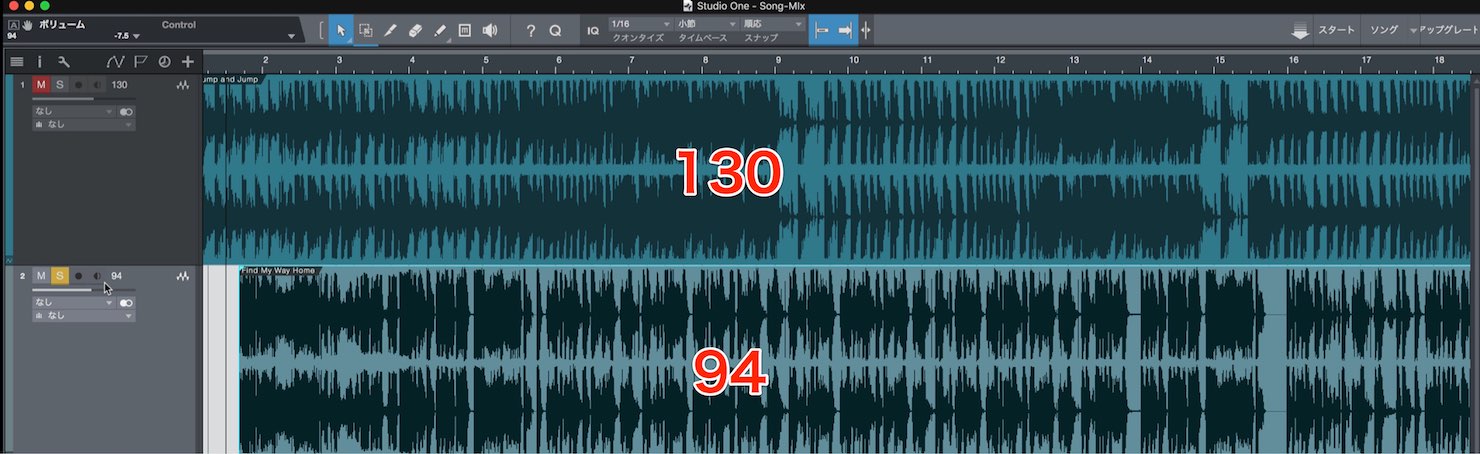Disable solo on track 2
Viewport: 1480px width, 454px height.
(59, 276)
